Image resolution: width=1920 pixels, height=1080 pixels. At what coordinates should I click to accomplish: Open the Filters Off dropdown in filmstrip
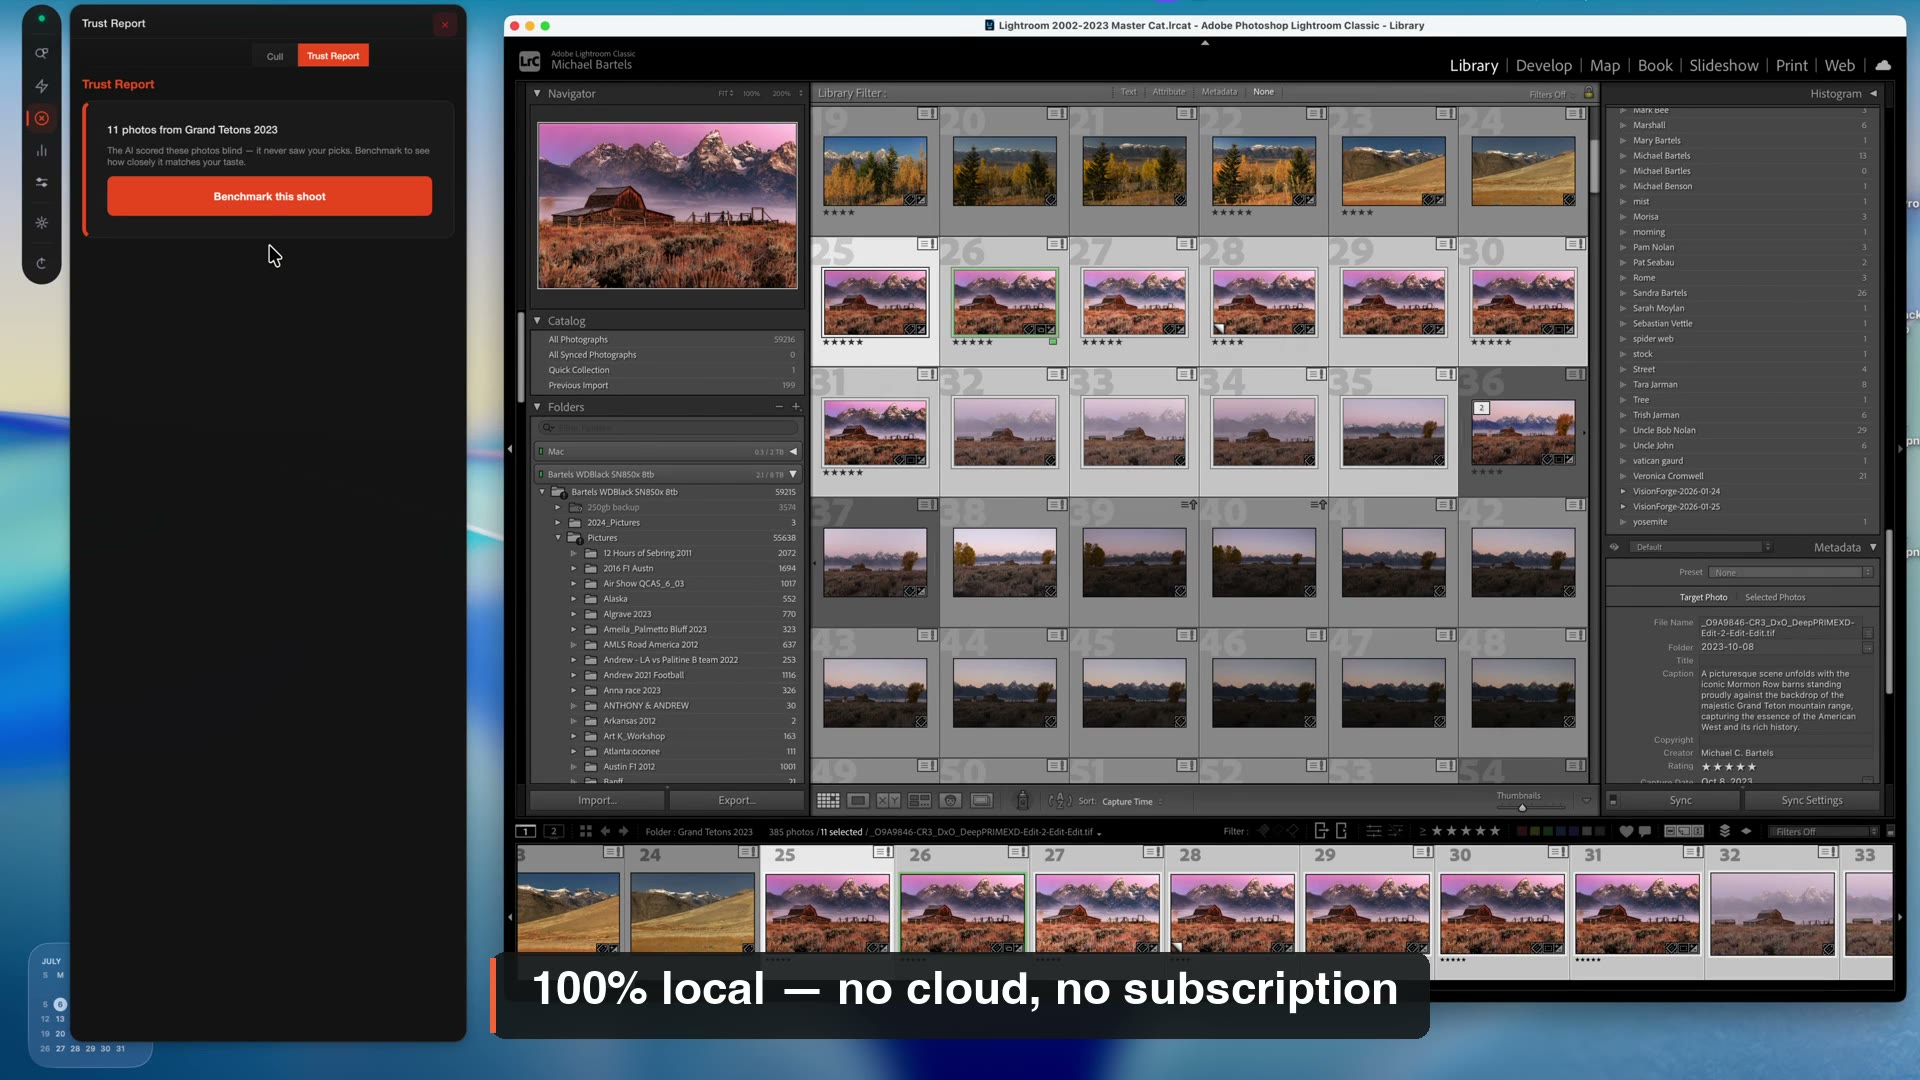pyautogui.click(x=1824, y=831)
